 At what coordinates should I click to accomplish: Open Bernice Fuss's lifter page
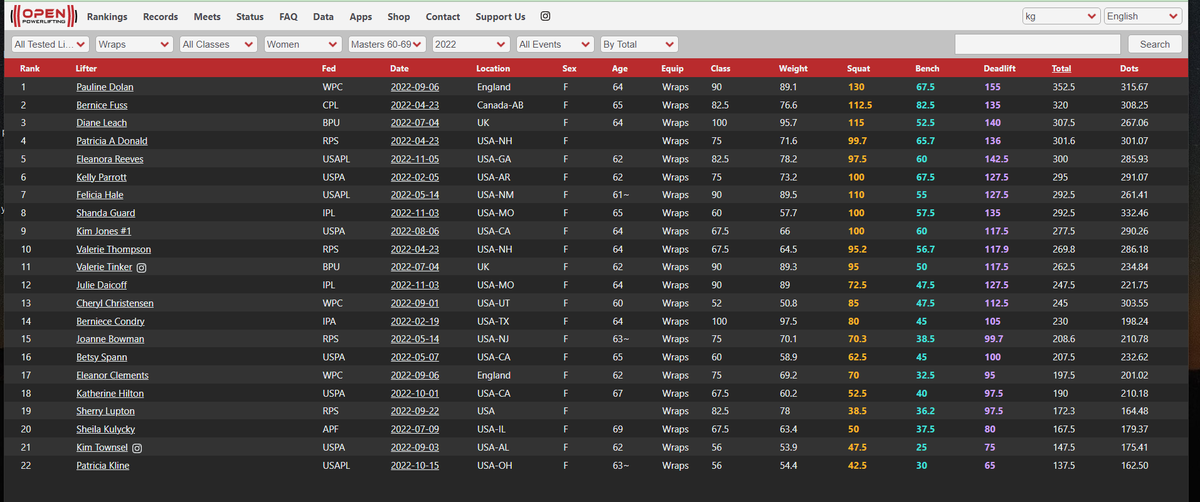coord(101,105)
